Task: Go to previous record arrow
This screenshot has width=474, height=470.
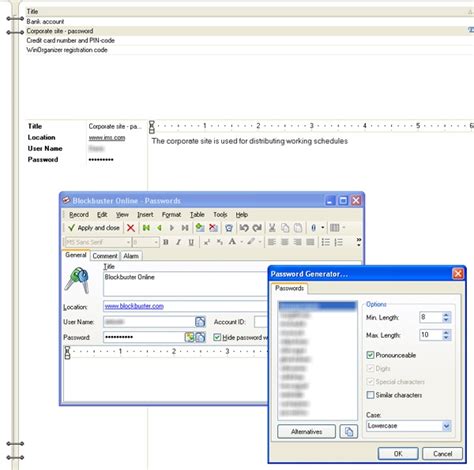Action: pos(159,228)
